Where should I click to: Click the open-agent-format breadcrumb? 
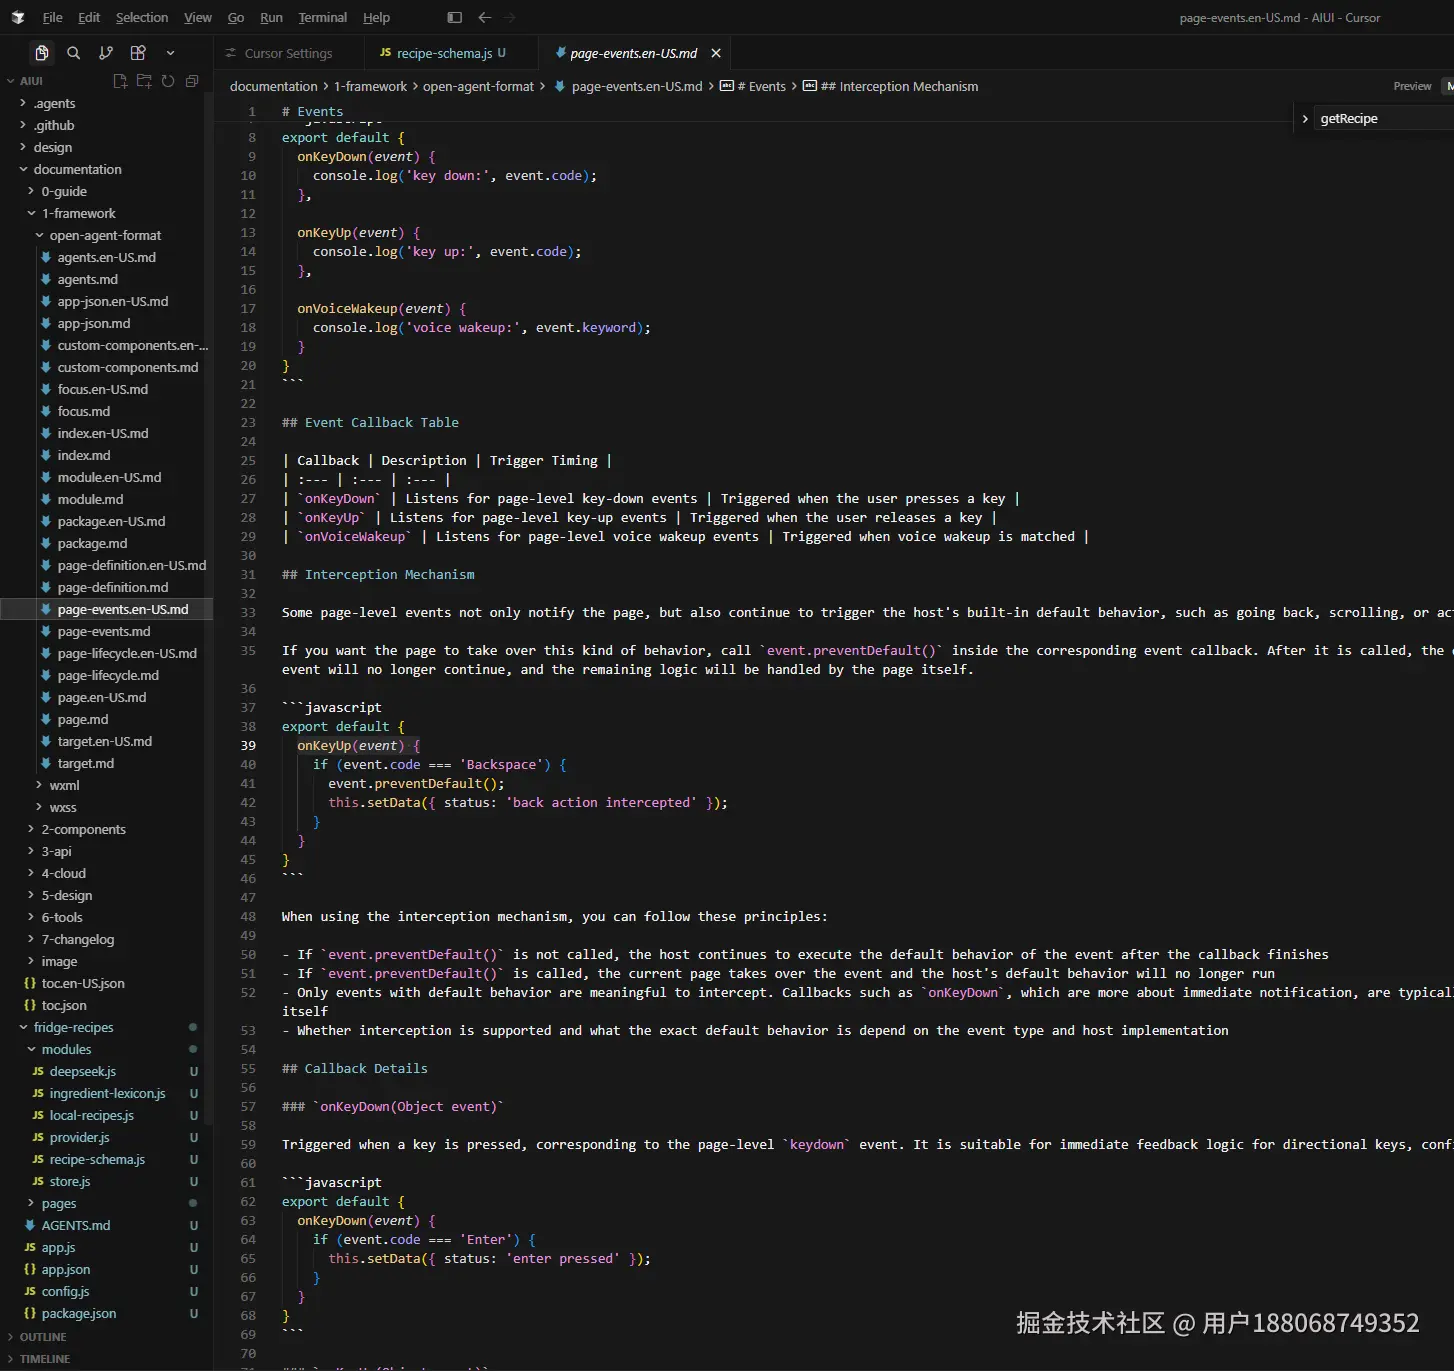point(478,87)
